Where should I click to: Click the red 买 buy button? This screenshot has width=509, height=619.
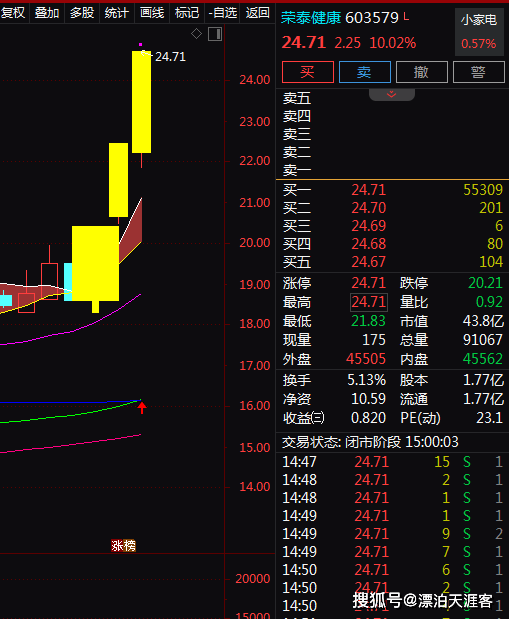(308, 72)
